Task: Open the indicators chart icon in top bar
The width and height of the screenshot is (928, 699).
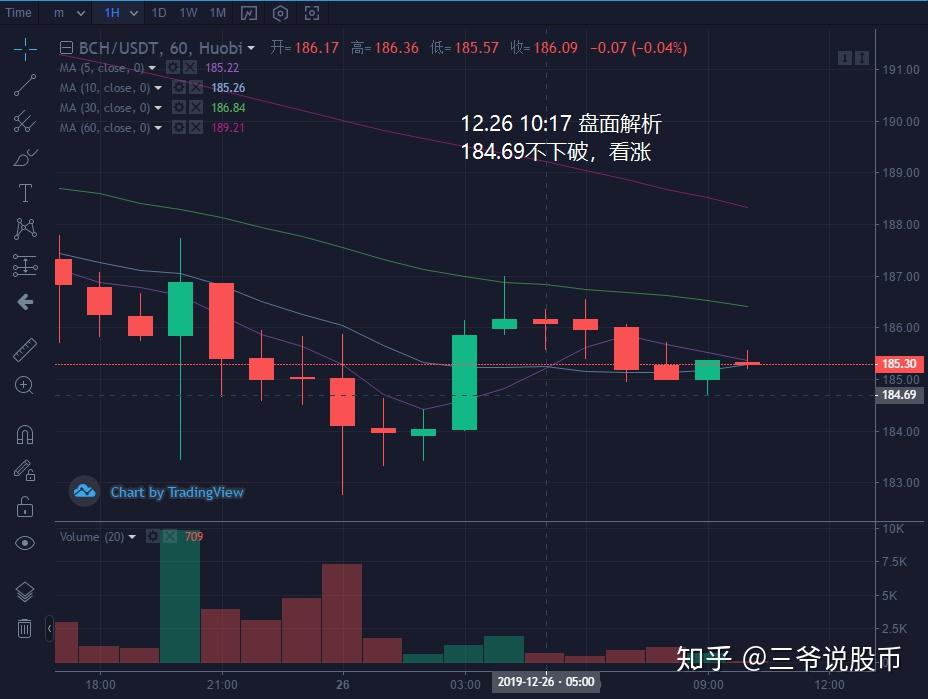Action: pyautogui.click(x=249, y=12)
